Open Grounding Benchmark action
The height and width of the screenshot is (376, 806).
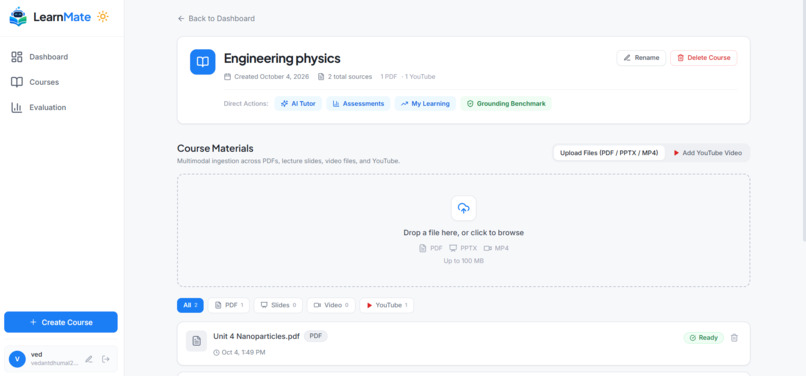click(x=506, y=103)
